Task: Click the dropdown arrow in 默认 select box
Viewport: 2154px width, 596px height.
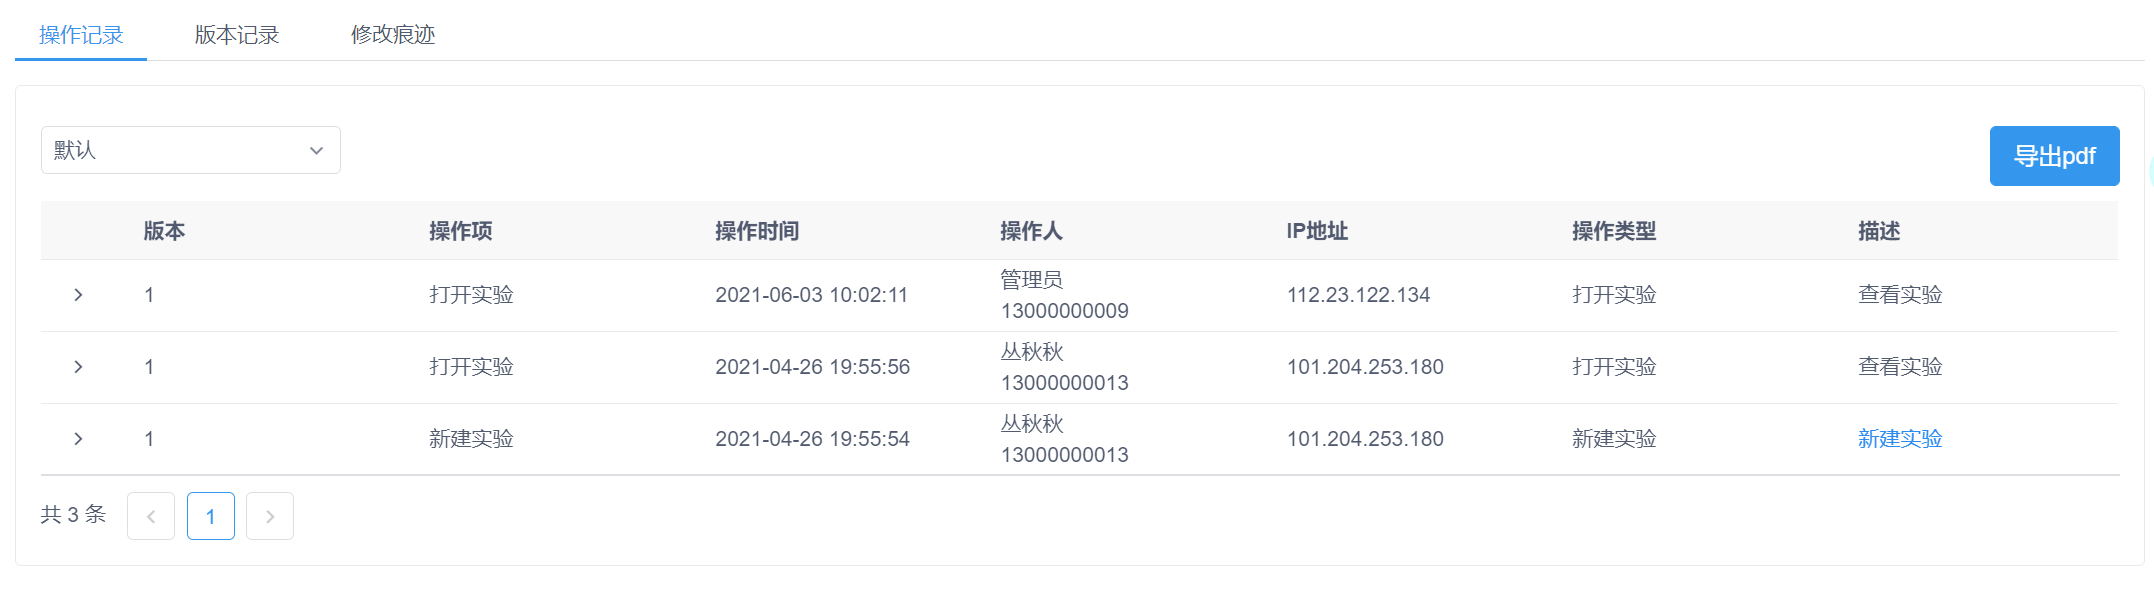Action: [x=317, y=150]
